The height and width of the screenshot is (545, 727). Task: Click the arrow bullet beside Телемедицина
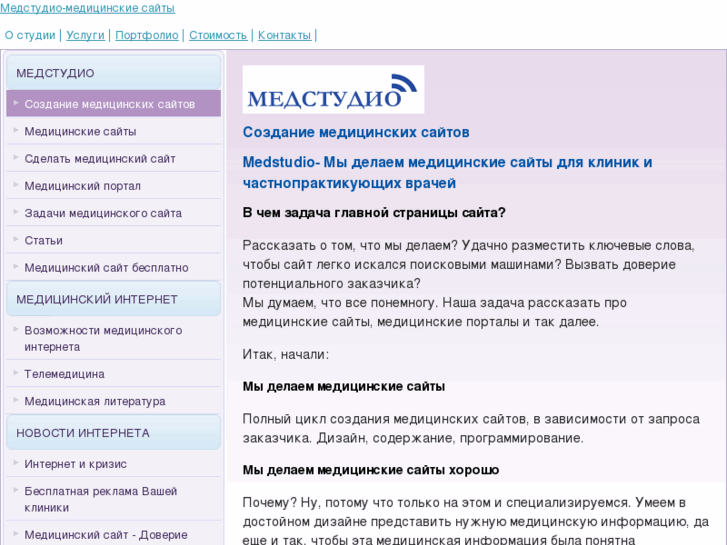[16, 373]
